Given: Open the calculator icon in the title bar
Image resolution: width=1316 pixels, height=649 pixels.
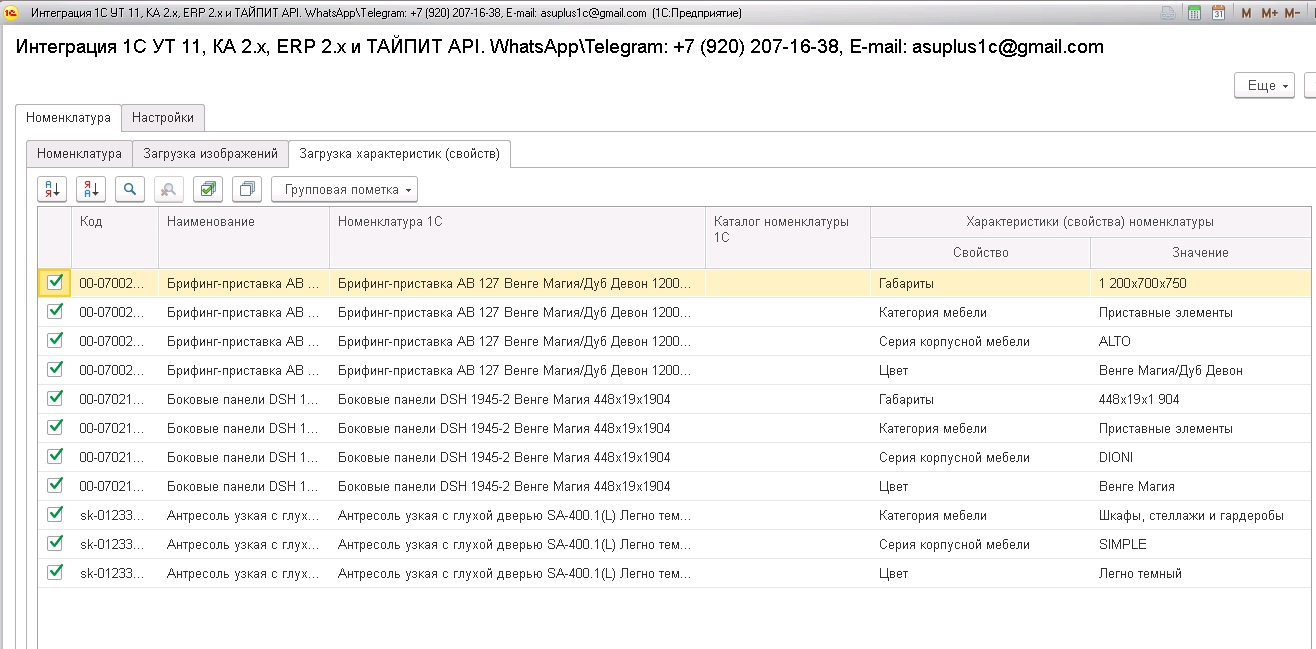Looking at the screenshot, I should point(1194,13).
